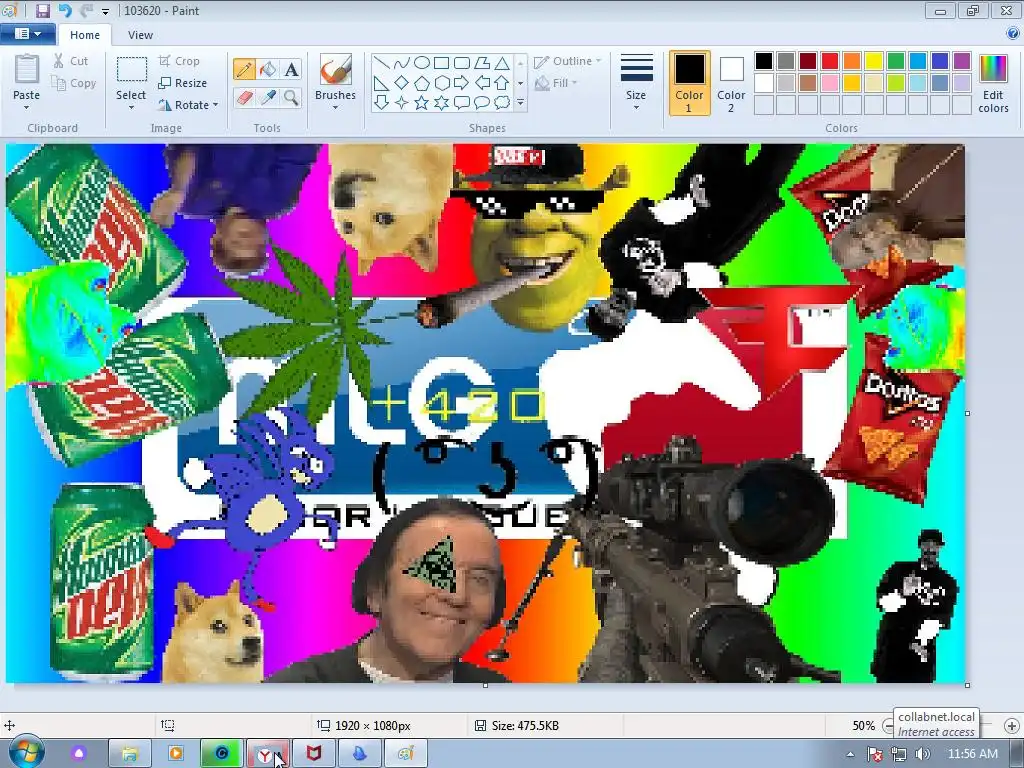Show hidden tray icons arrow
This screenshot has width=1024, height=768.
coord(850,754)
